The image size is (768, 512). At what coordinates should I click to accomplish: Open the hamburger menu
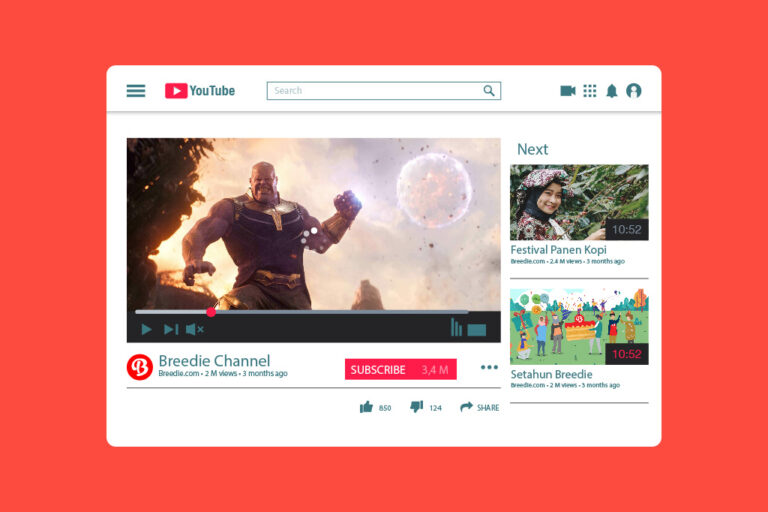click(136, 91)
